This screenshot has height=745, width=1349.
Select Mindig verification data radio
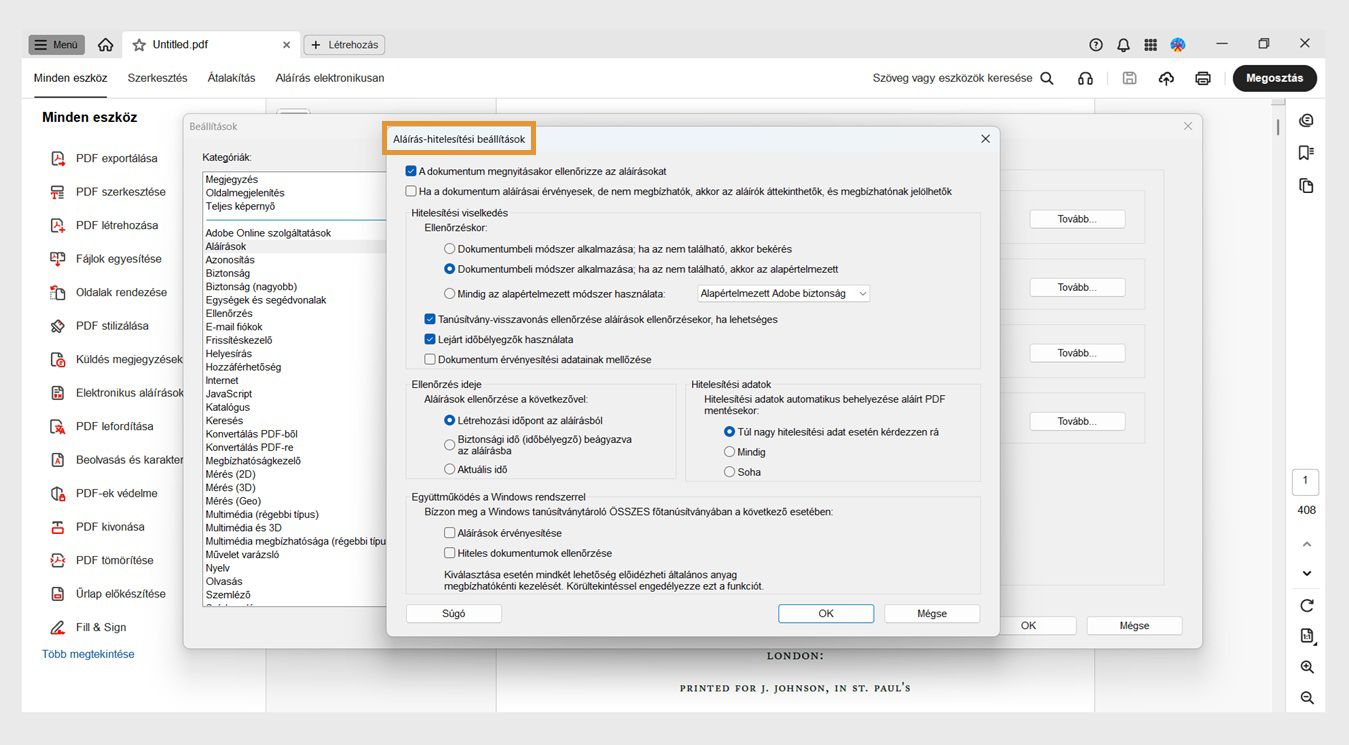click(730, 452)
